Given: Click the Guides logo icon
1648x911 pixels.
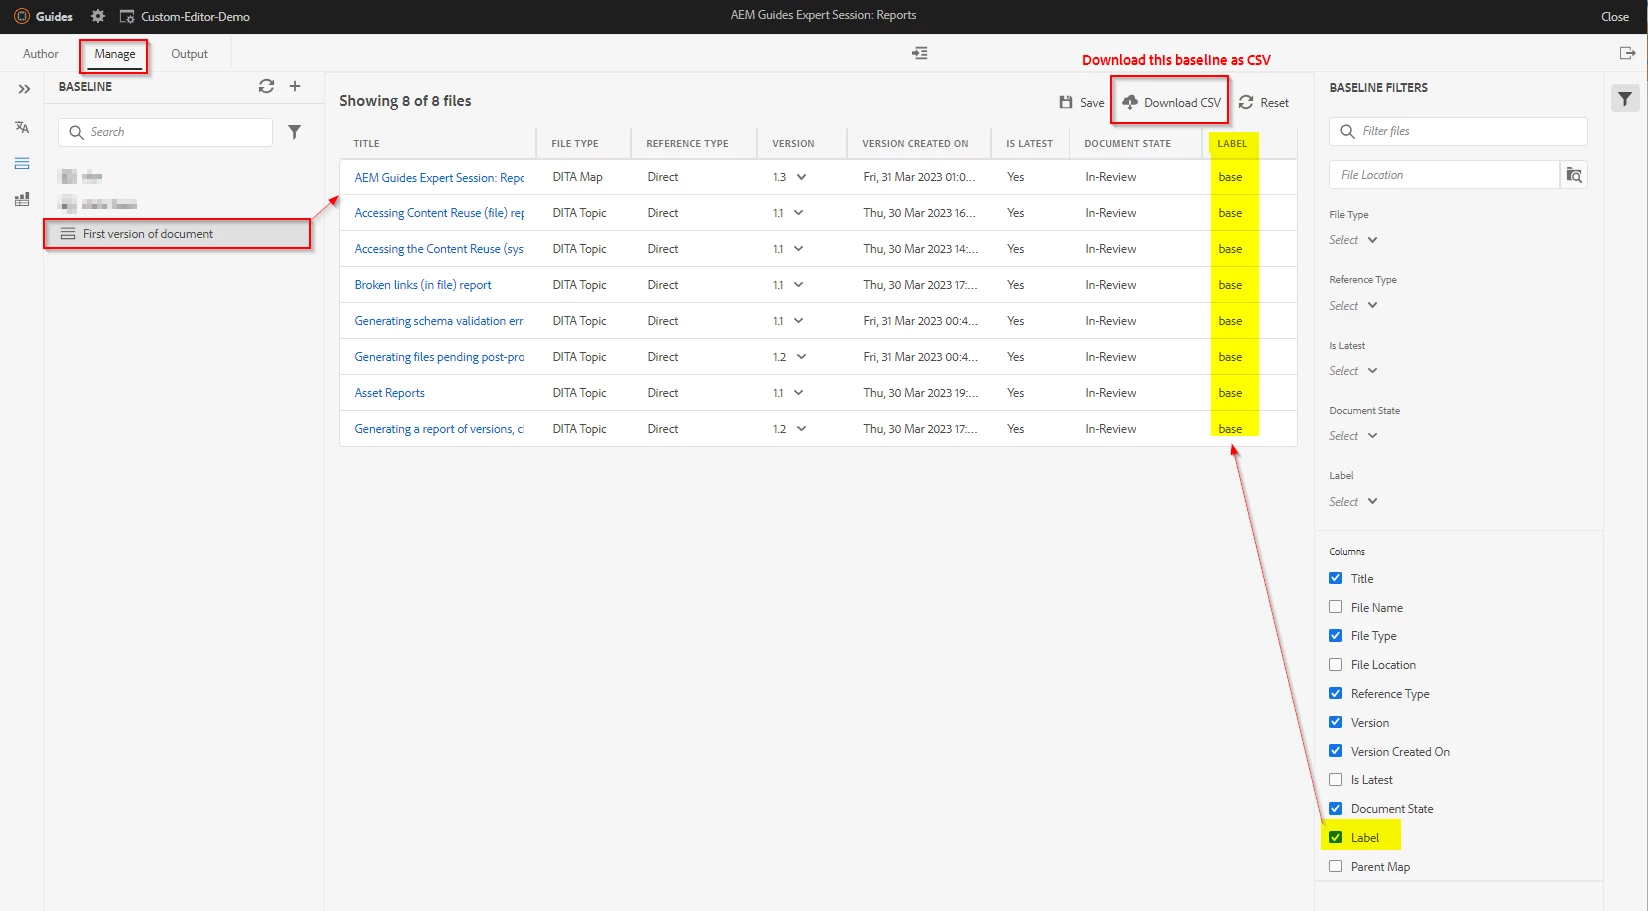Looking at the screenshot, I should [x=22, y=16].
